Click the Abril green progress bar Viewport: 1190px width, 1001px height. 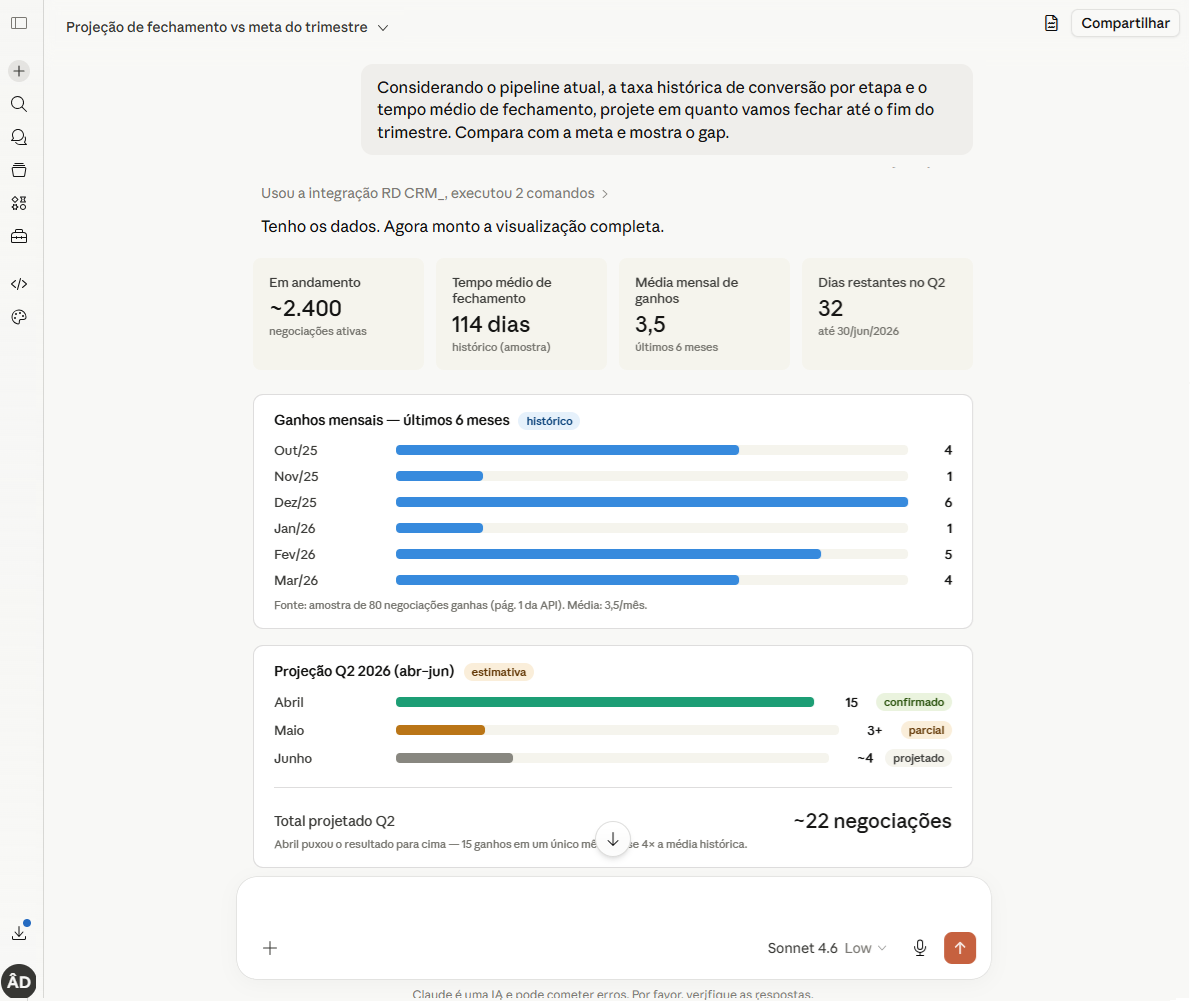[x=605, y=702]
